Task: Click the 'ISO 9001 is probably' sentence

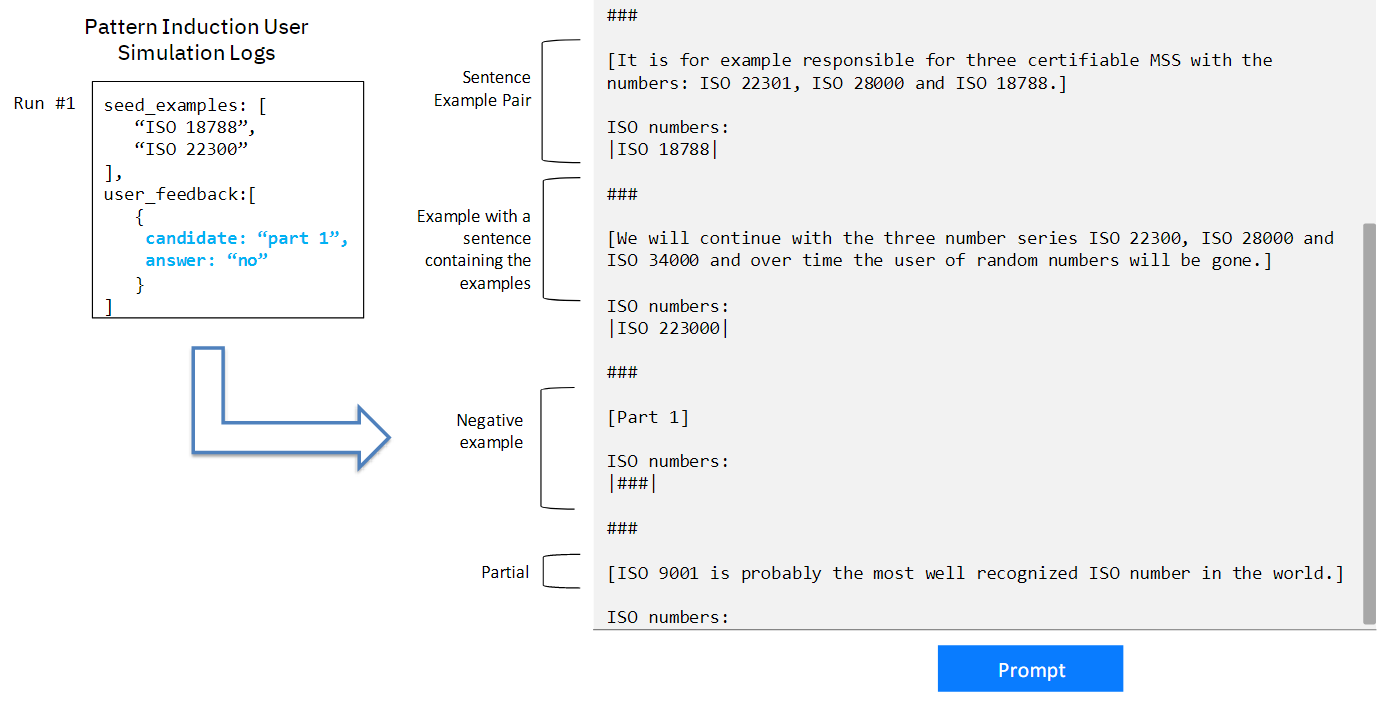Action: coord(975,573)
